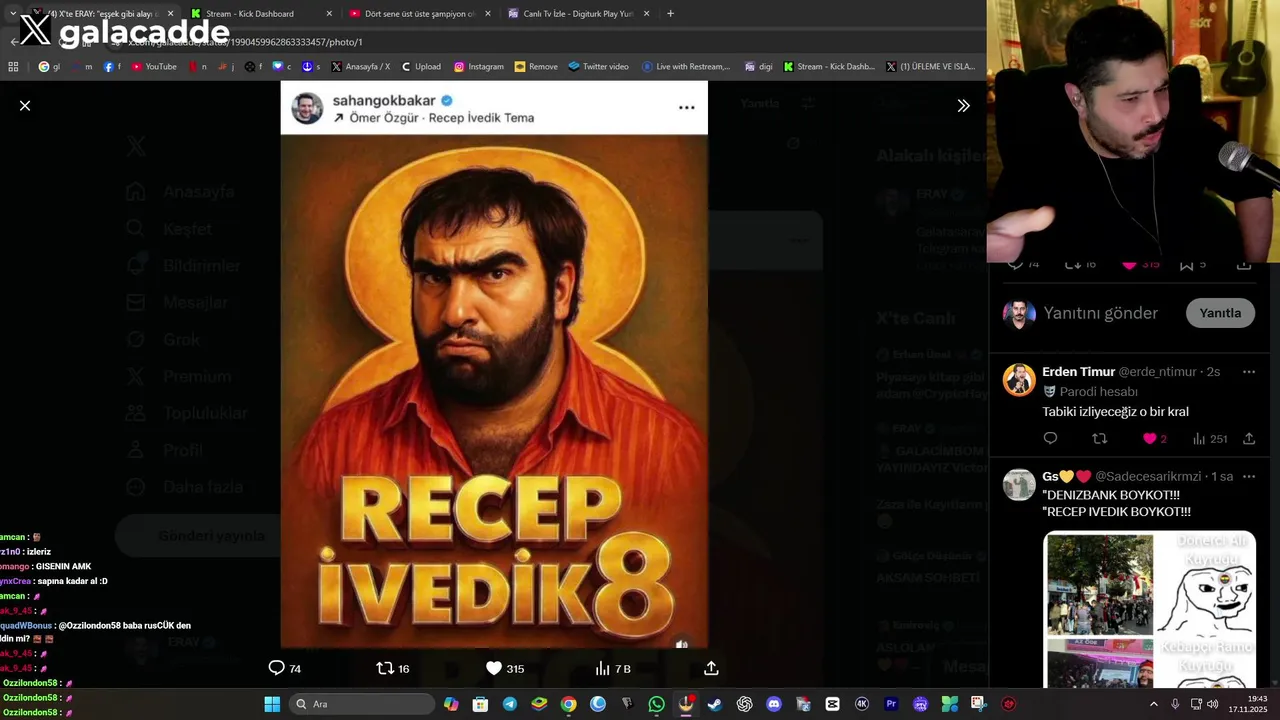The image size is (1280, 720).
Task: Click the Recep İvedik 8 poster image
Action: tap(494, 391)
